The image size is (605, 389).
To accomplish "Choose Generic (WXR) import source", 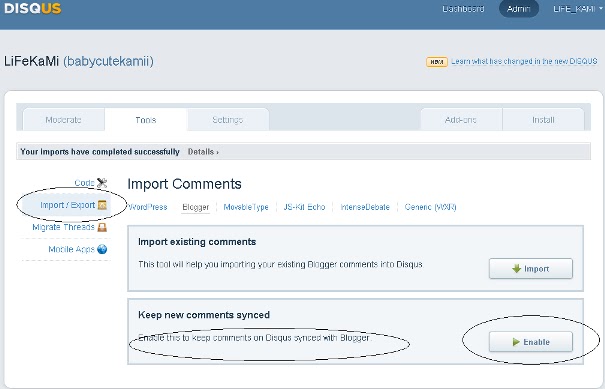I will [430, 207].
